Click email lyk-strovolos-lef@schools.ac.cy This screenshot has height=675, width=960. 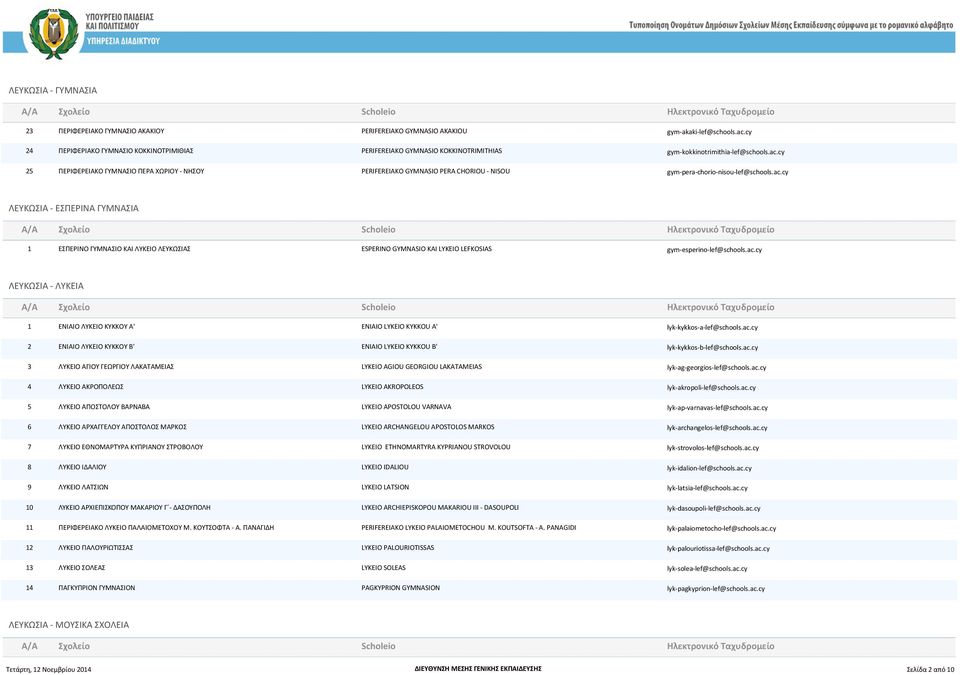point(713,448)
